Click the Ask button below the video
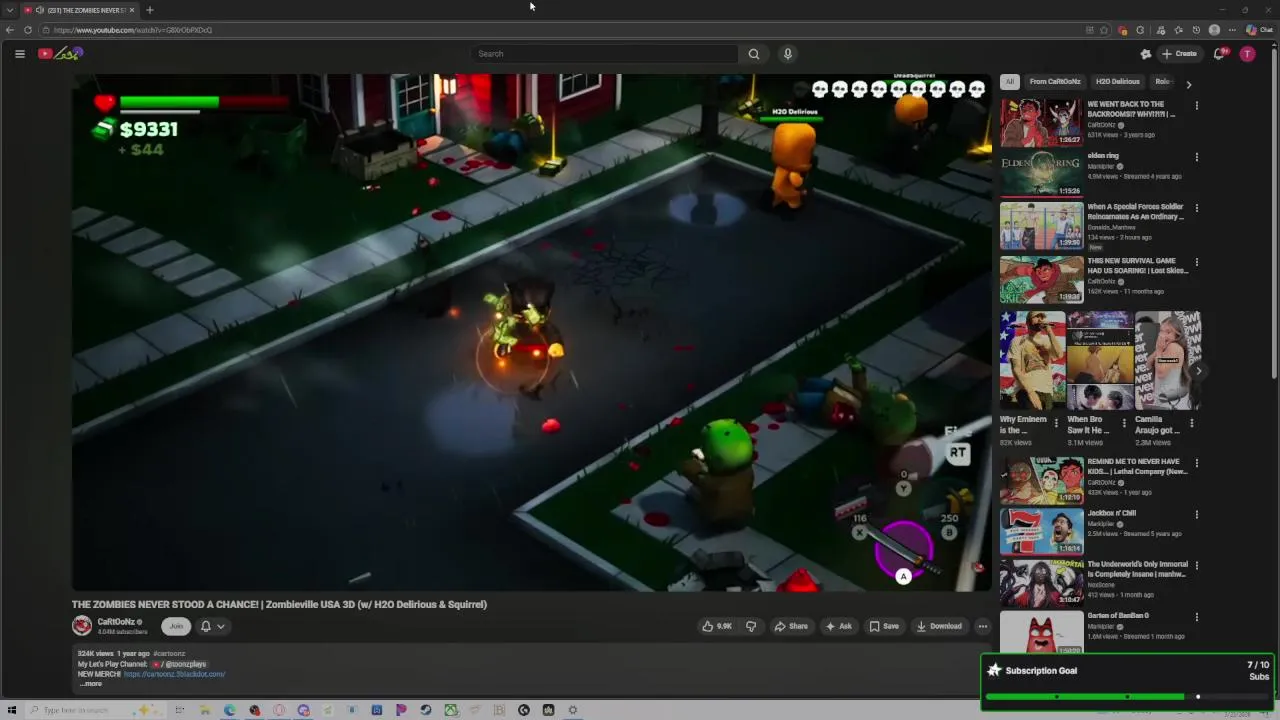Screen dimensions: 1280x720 point(838,626)
